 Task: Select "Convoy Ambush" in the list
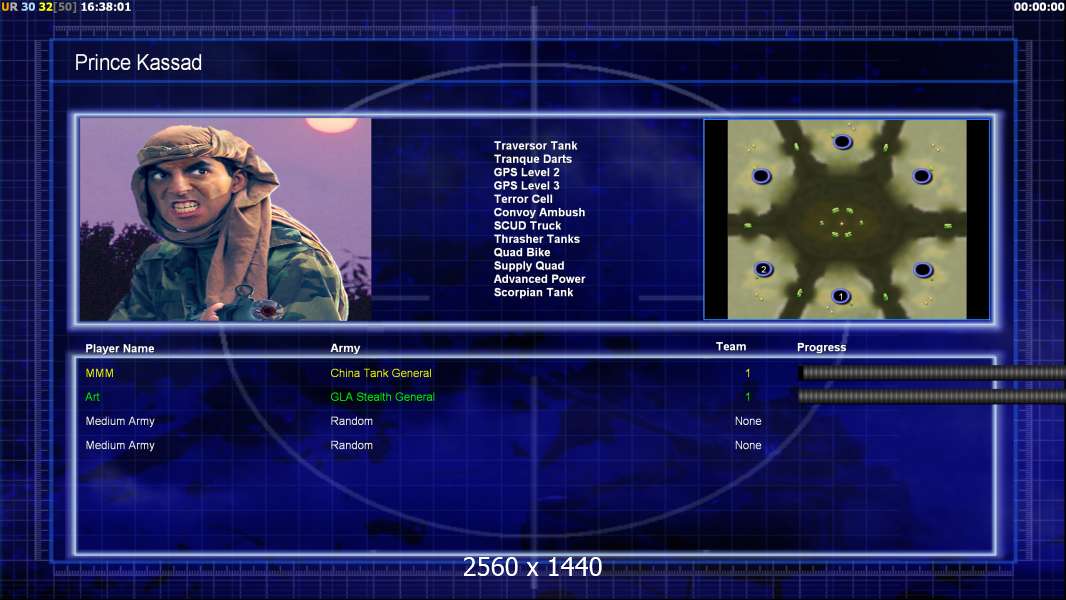coord(539,212)
